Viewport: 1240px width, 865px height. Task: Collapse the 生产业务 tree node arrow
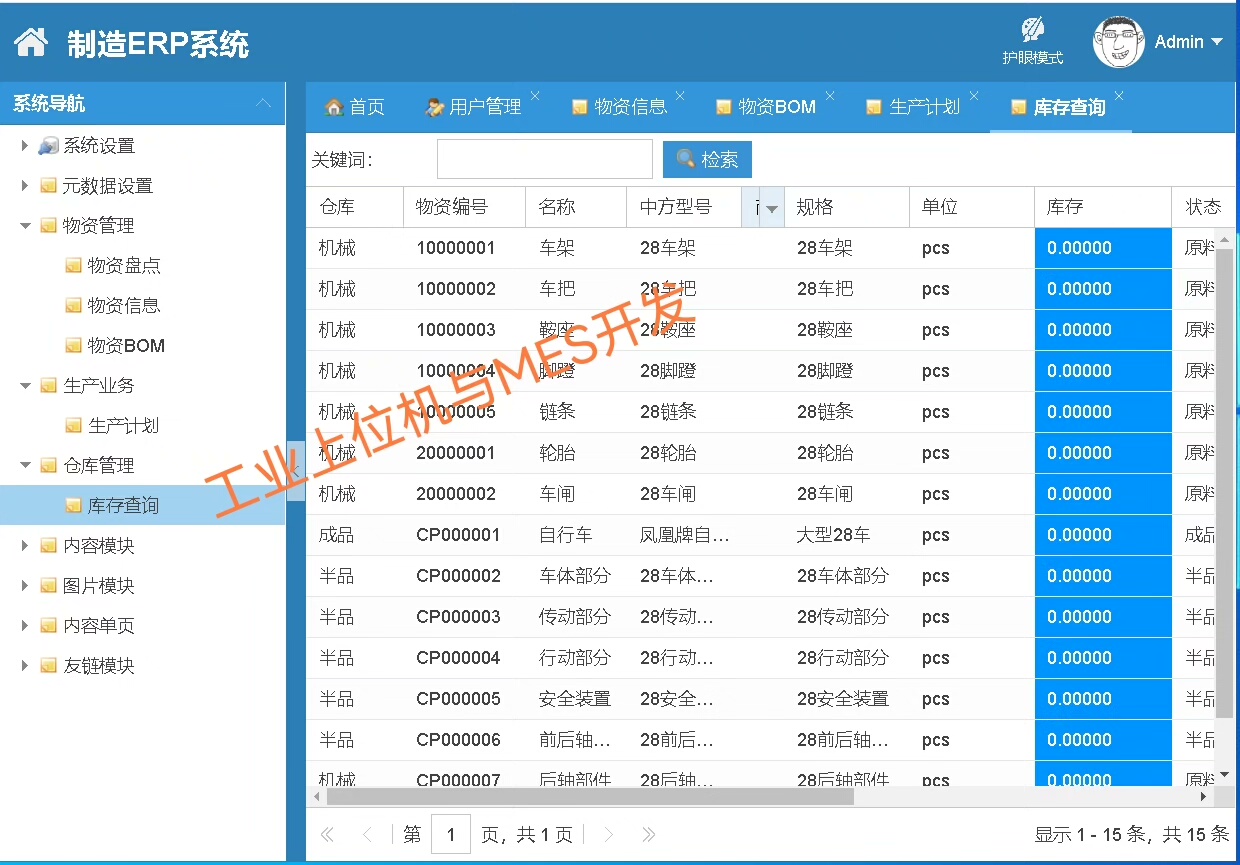coord(25,386)
